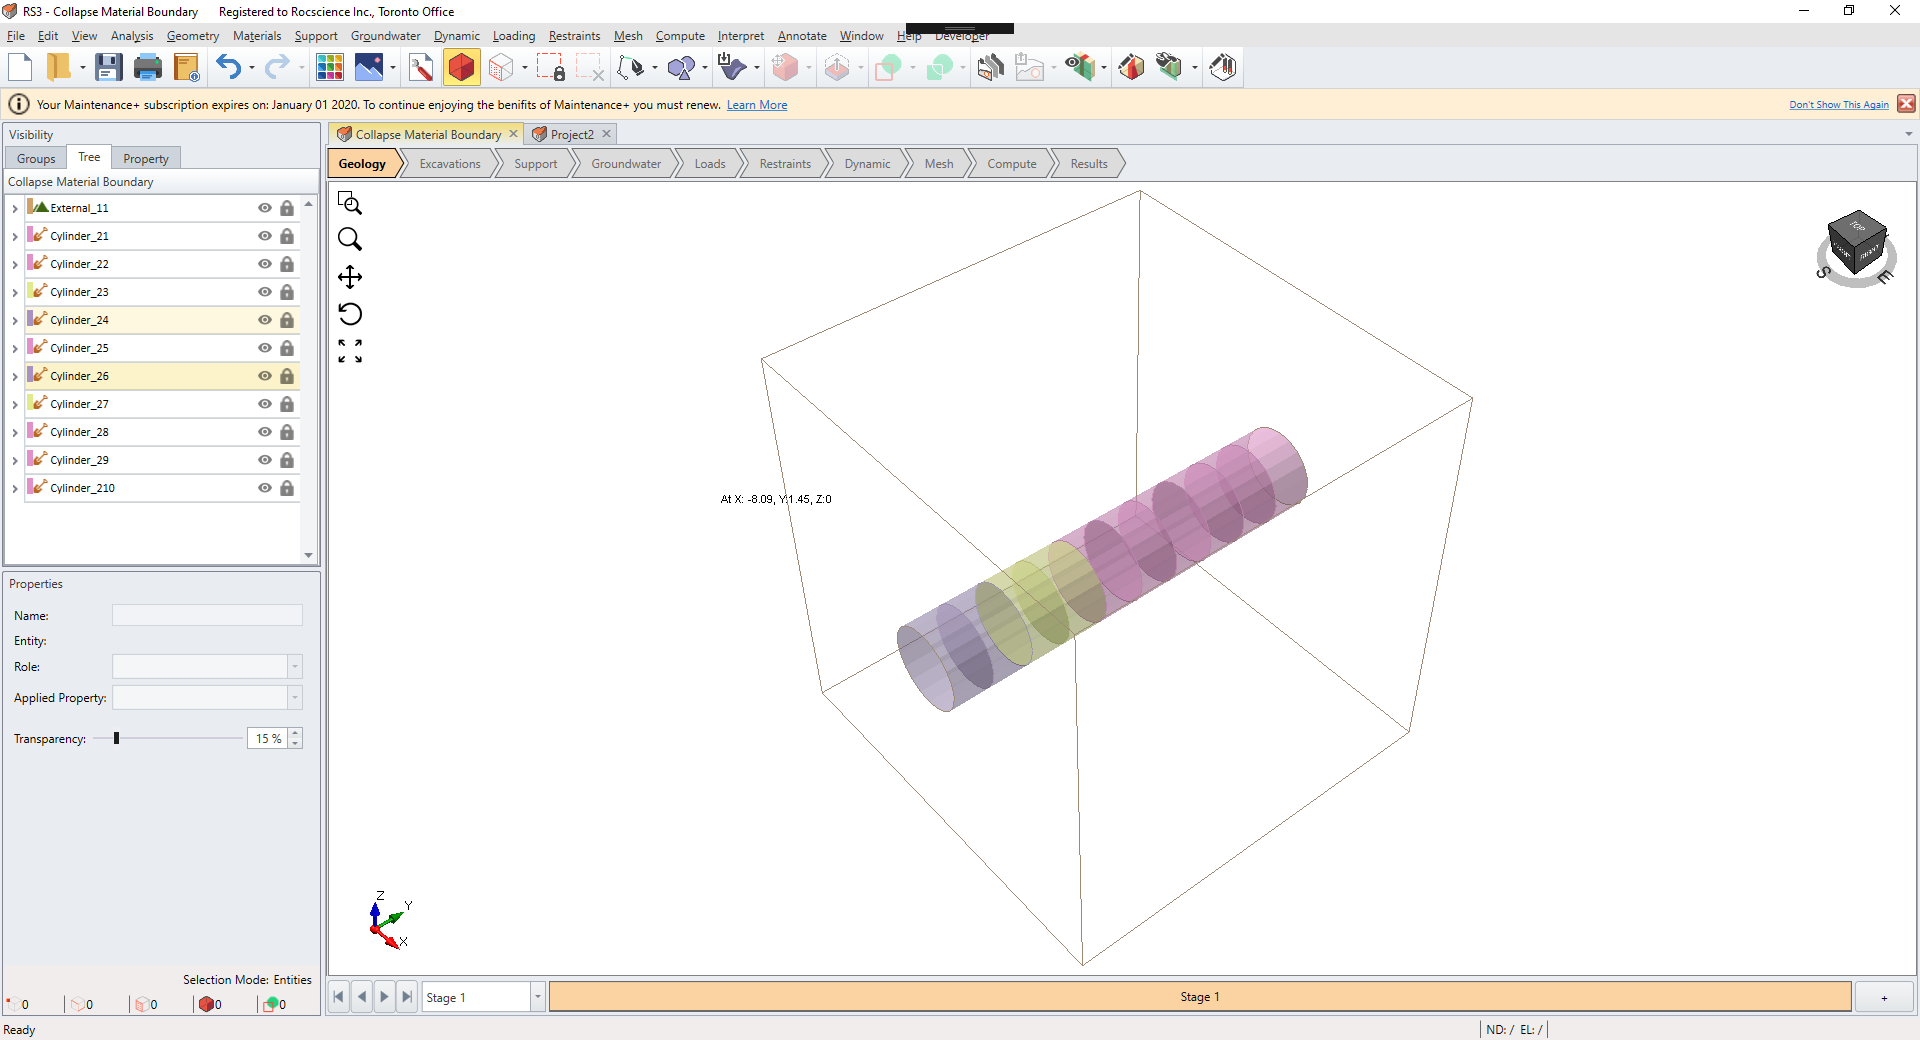Screen dimensions: 1920x1040
Task: Close the subscription banner with red X
Action: click(1906, 104)
